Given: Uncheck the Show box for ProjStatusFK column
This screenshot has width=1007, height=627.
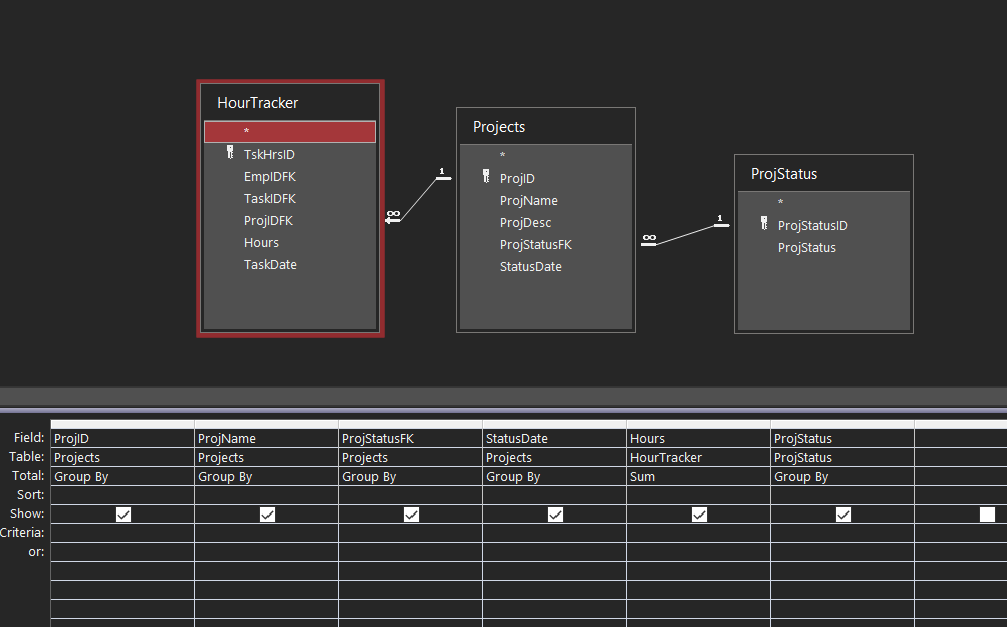Looking at the screenshot, I should tap(411, 515).
